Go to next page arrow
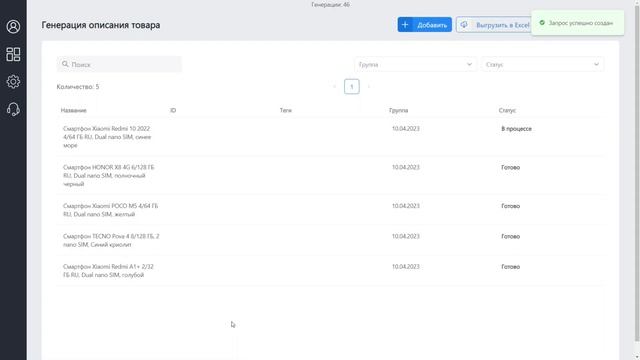This screenshot has height=360, width=640. click(369, 87)
